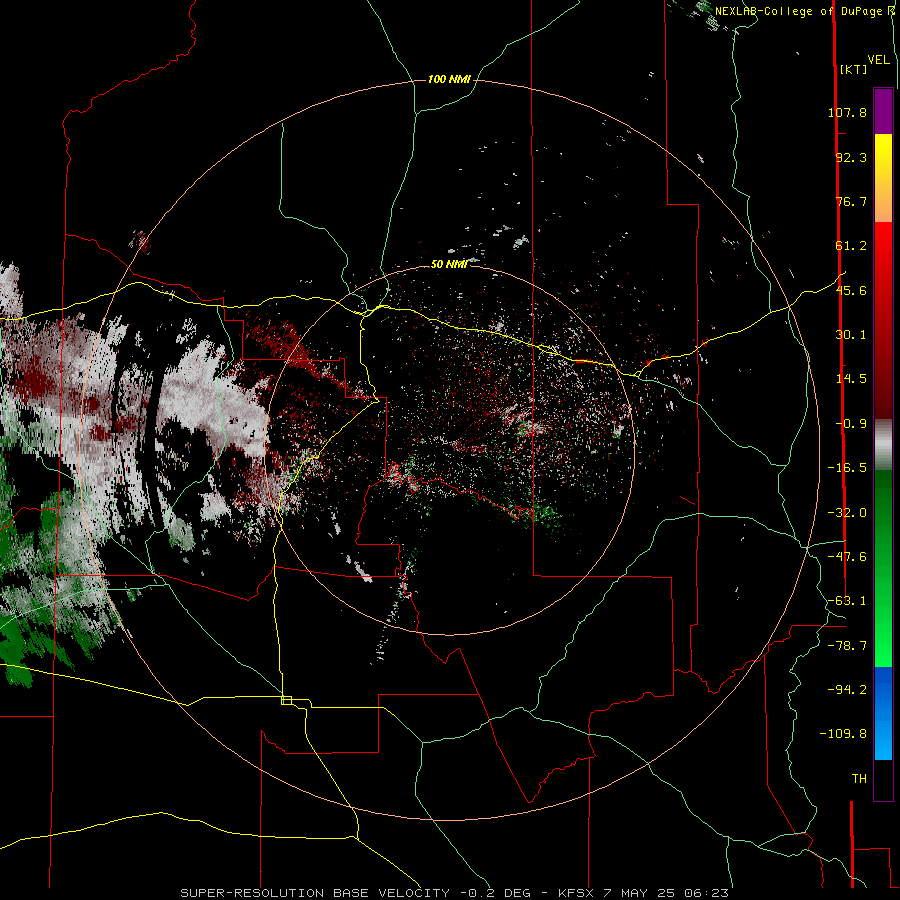The width and height of the screenshot is (900, 900).
Task: Select the purple segment of the color bar
Action: 883,111
